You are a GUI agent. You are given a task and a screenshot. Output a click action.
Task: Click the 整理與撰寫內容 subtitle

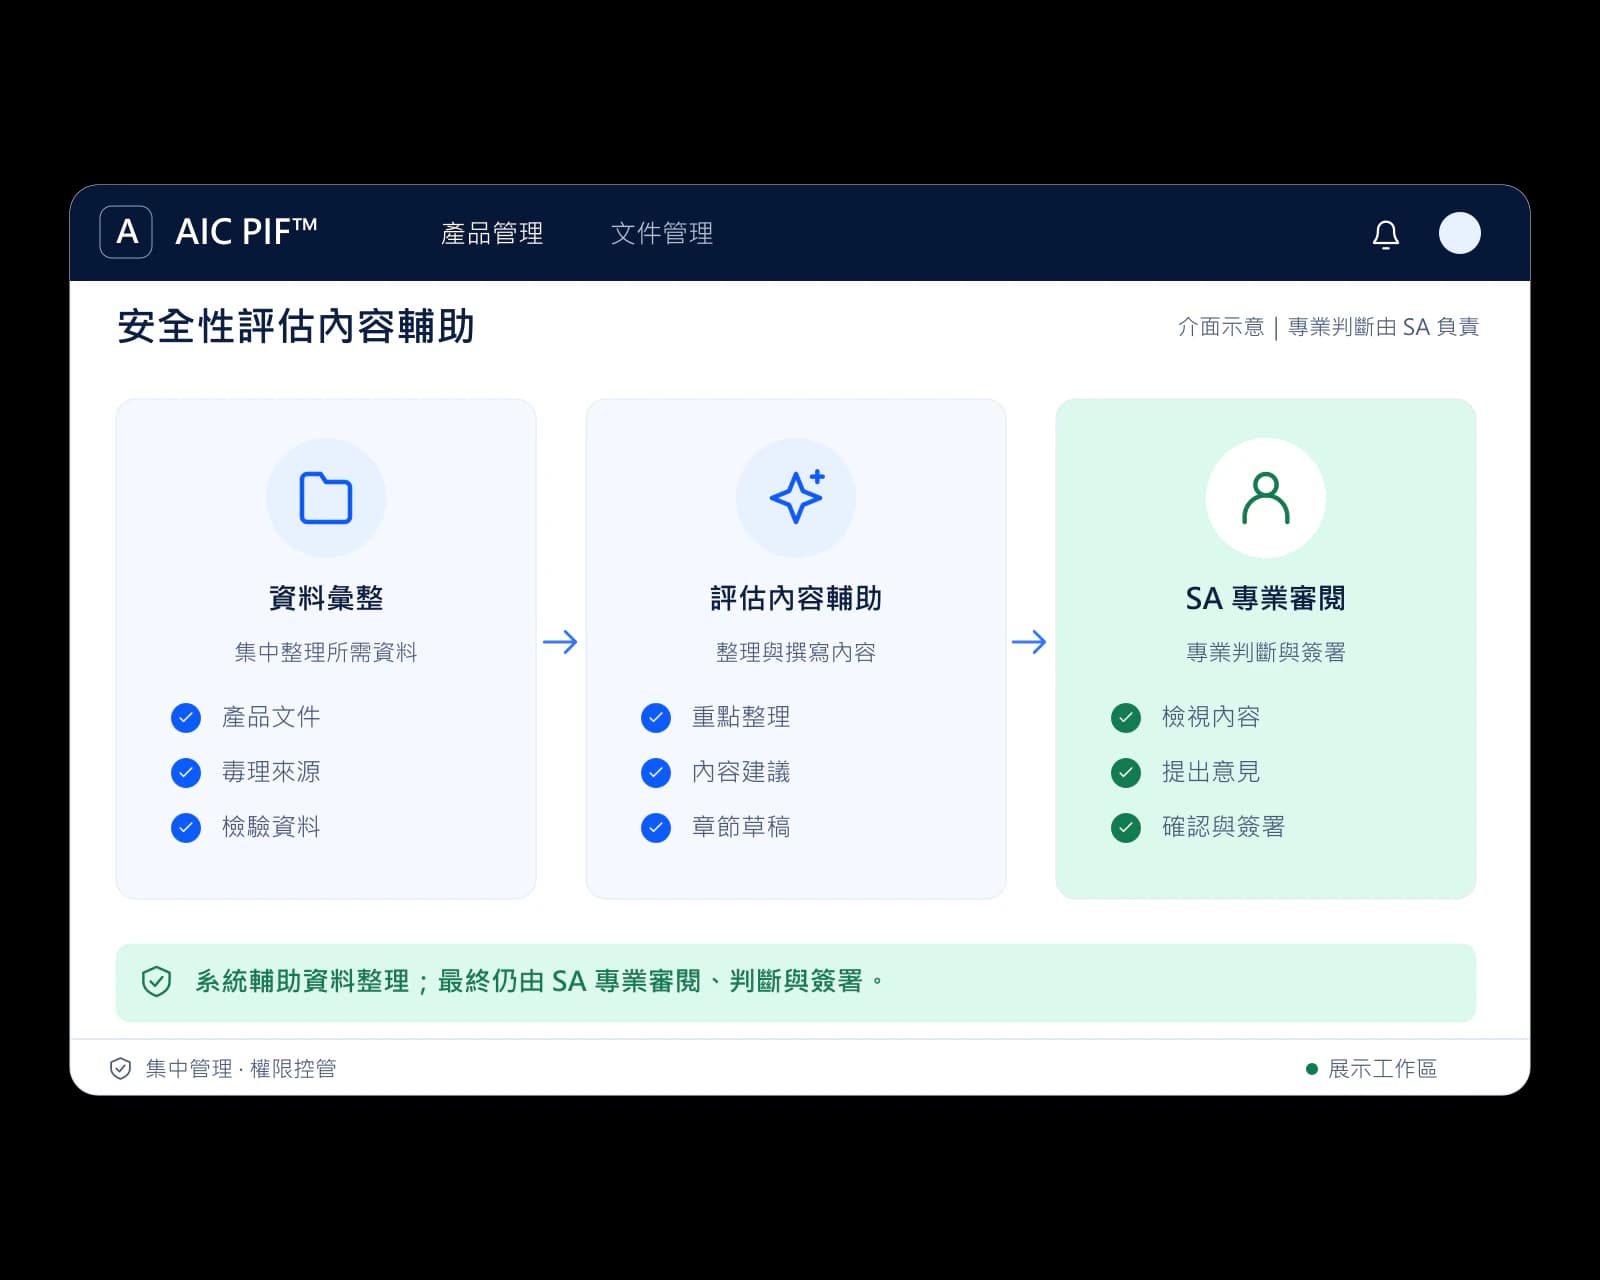pyautogui.click(x=796, y=652)
